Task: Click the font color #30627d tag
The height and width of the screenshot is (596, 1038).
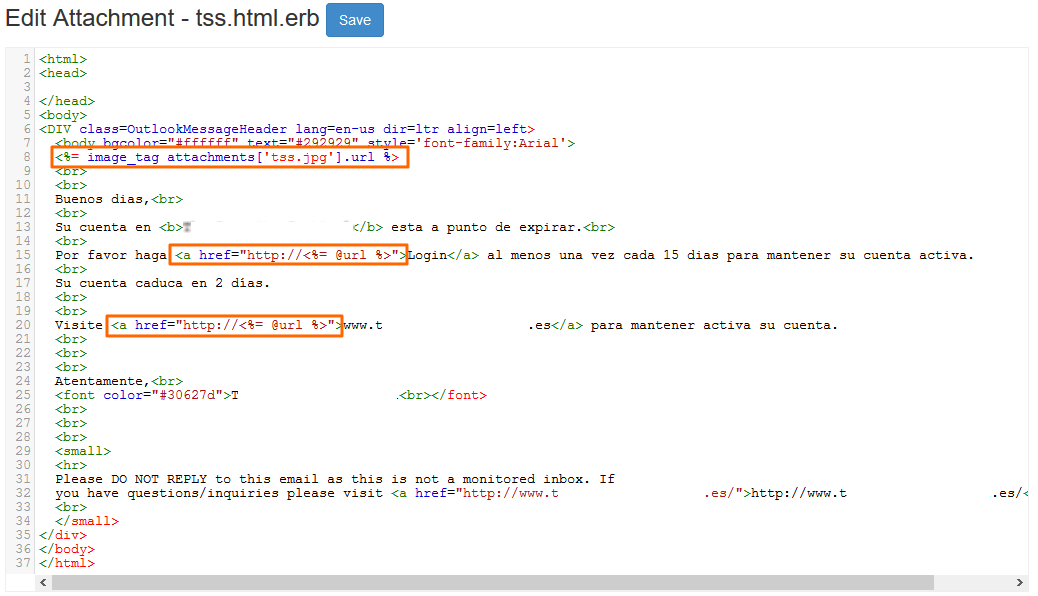Action: coord(143,395)
